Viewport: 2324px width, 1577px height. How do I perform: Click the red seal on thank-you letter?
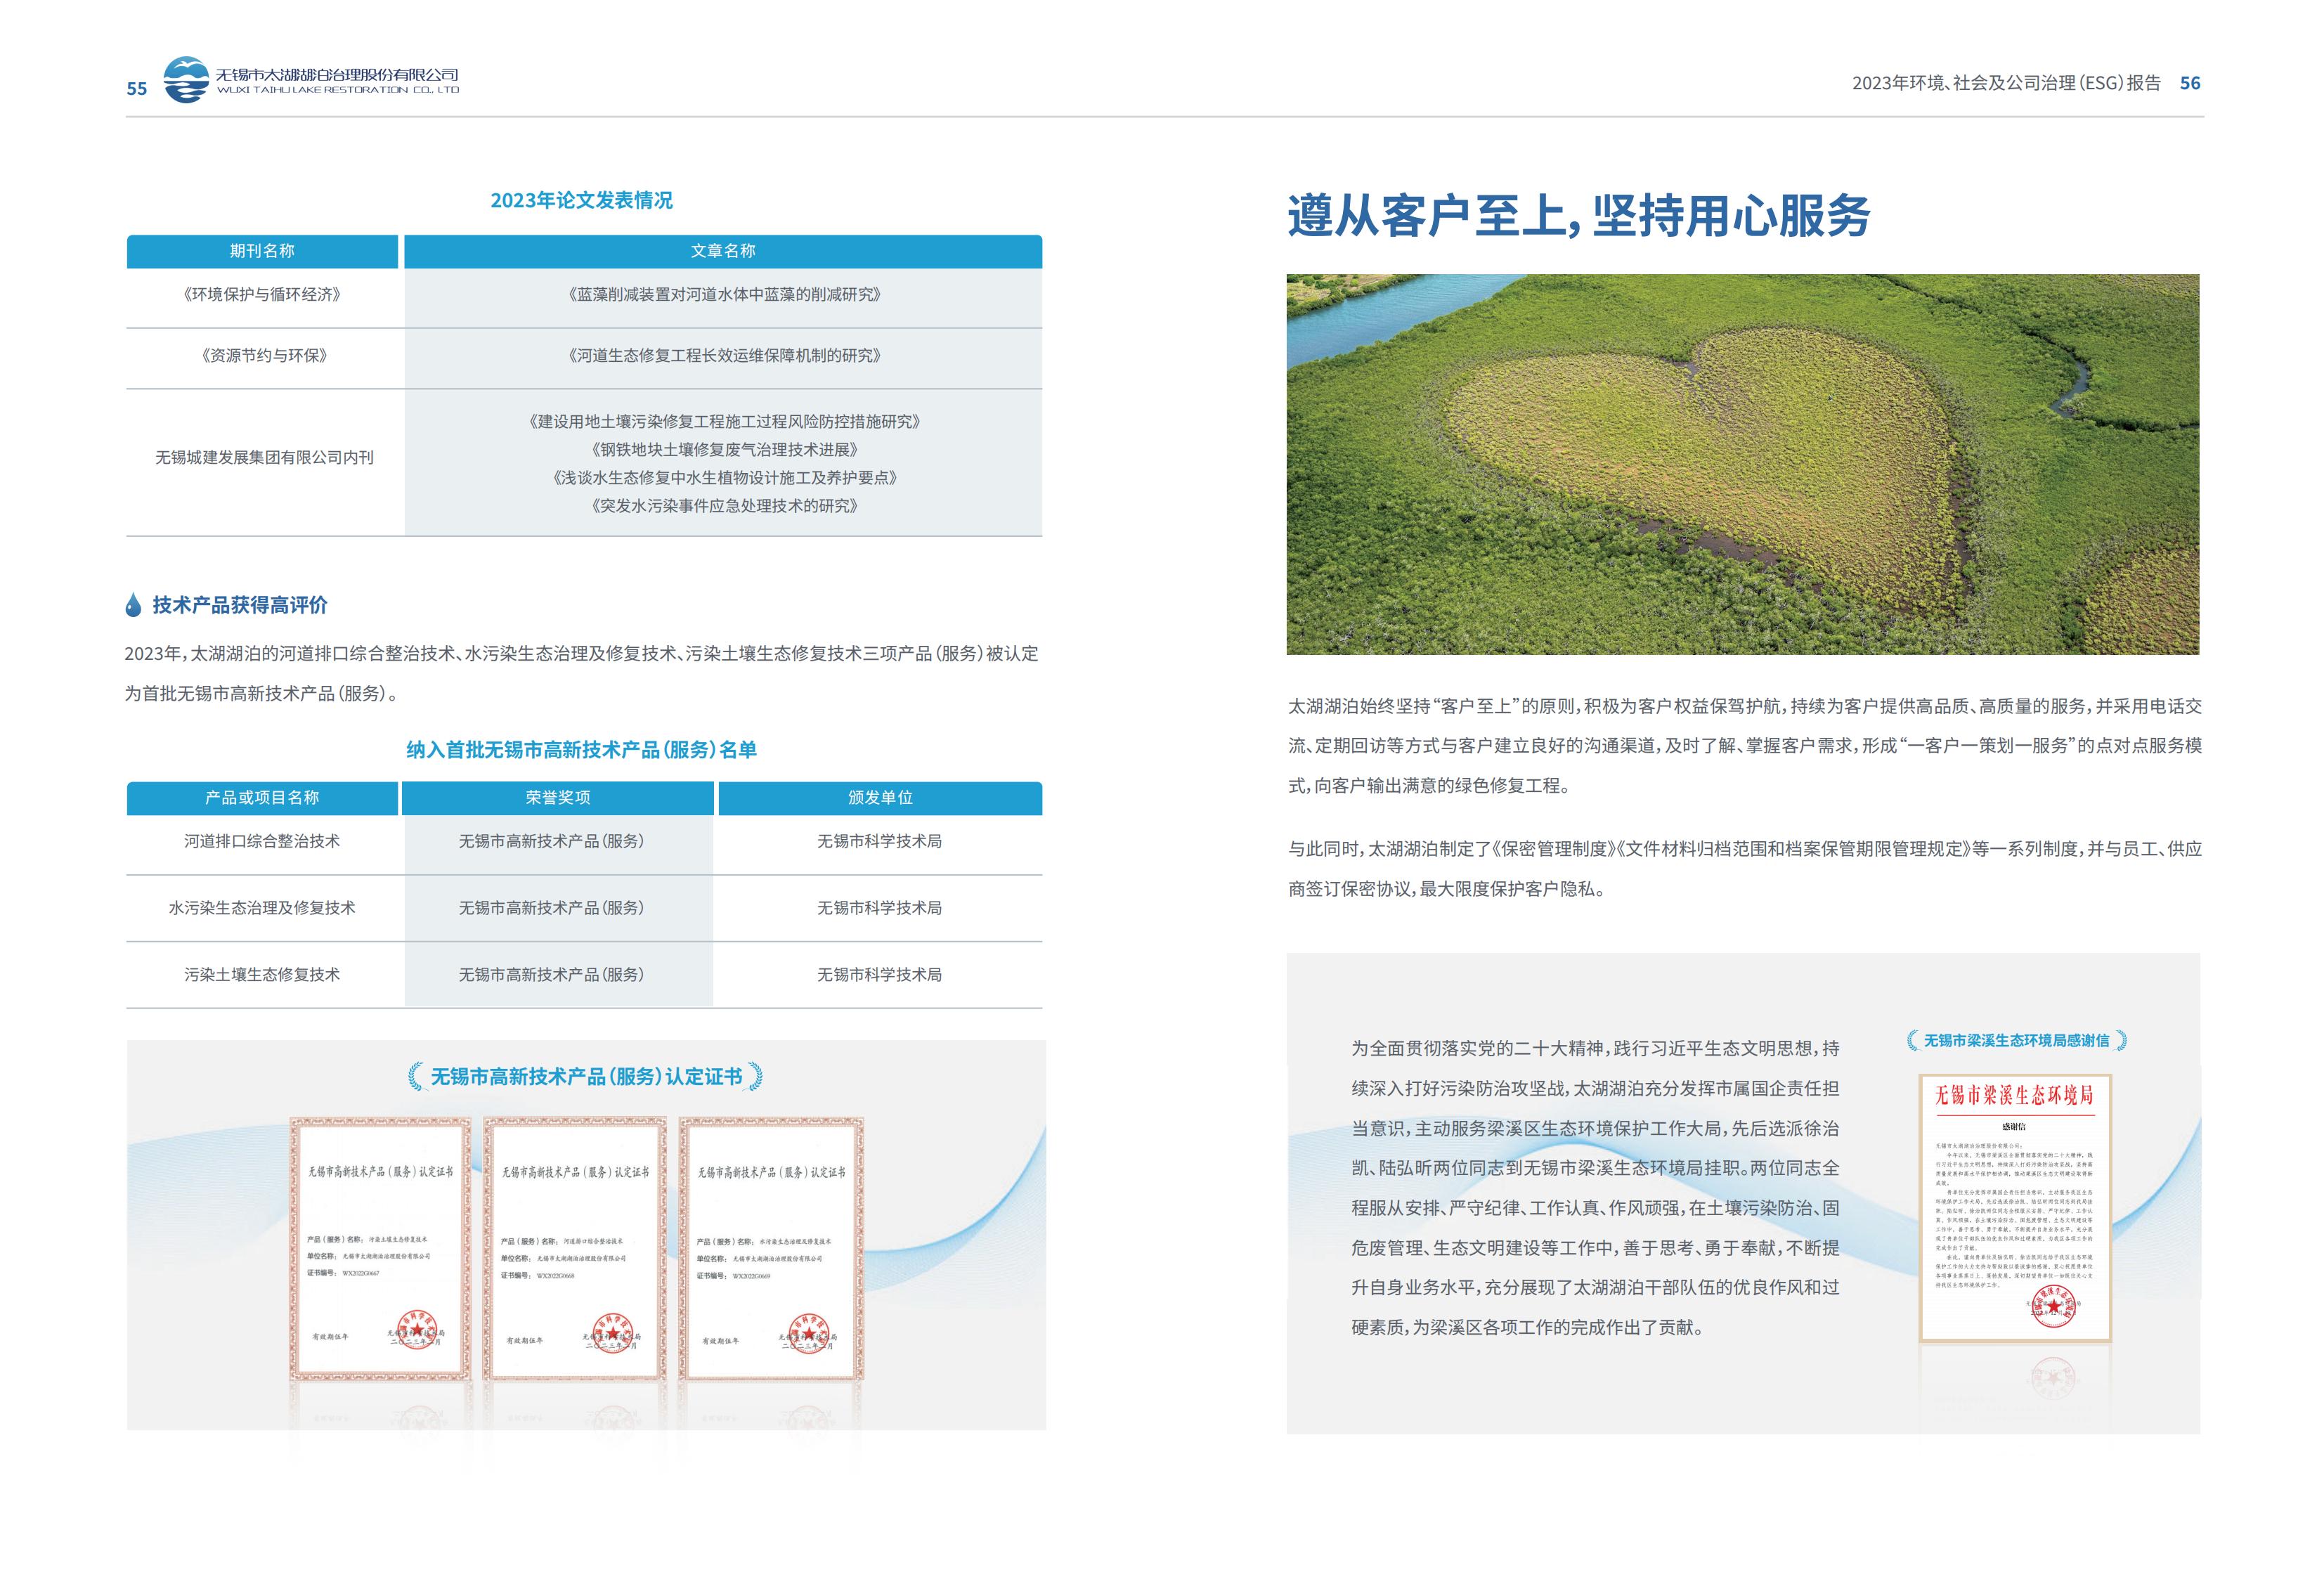pos(2053,1305)
